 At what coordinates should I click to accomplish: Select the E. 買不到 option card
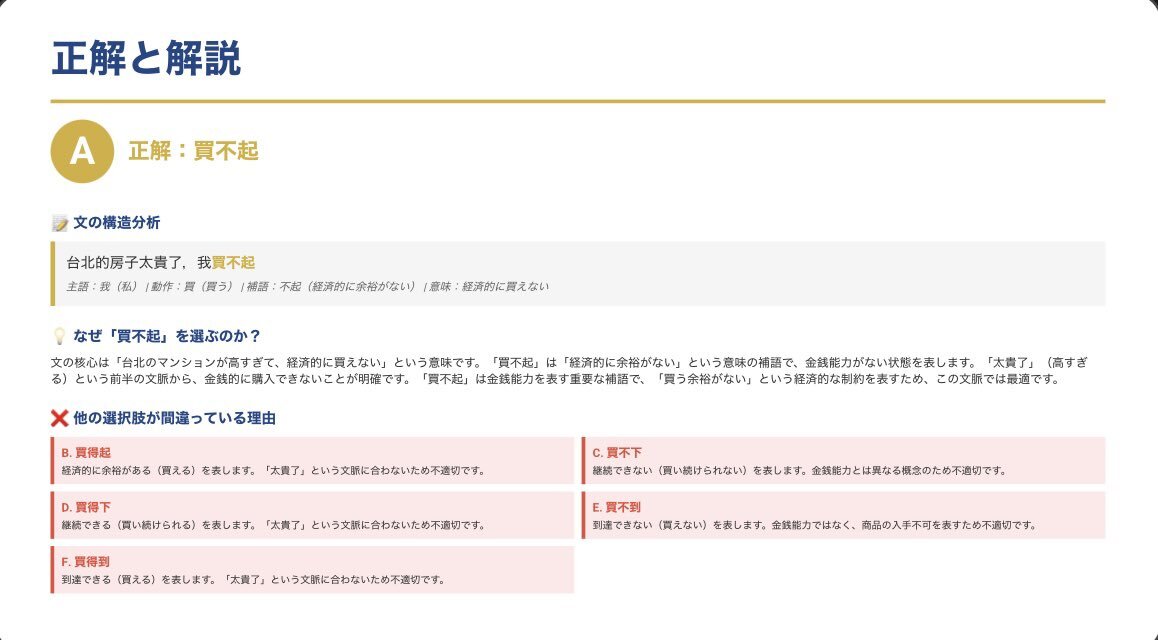pyautogui.click(x=843, y=515)
